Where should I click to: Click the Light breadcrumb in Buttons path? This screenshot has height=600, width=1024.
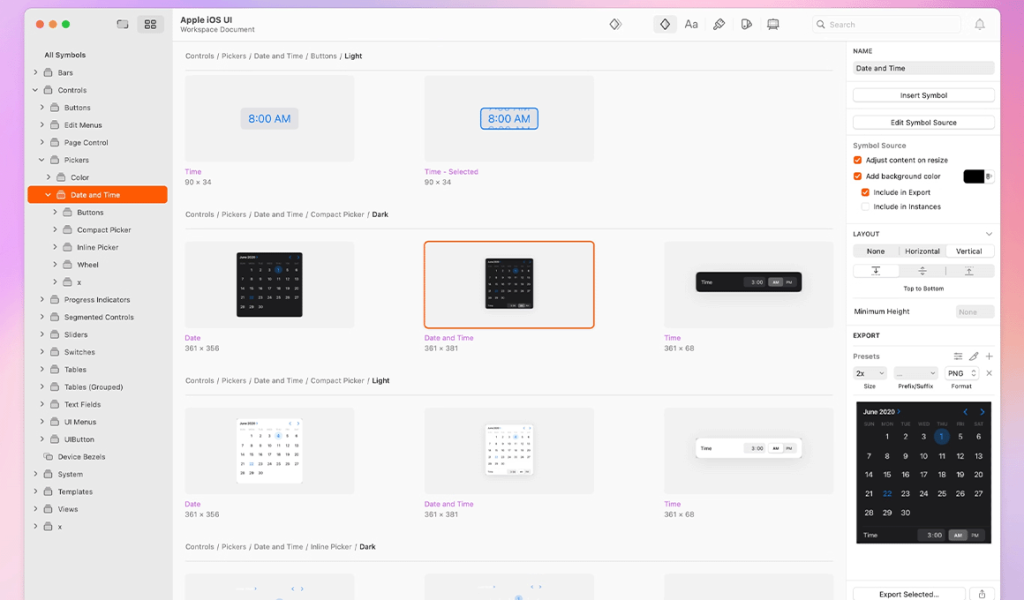353,56
